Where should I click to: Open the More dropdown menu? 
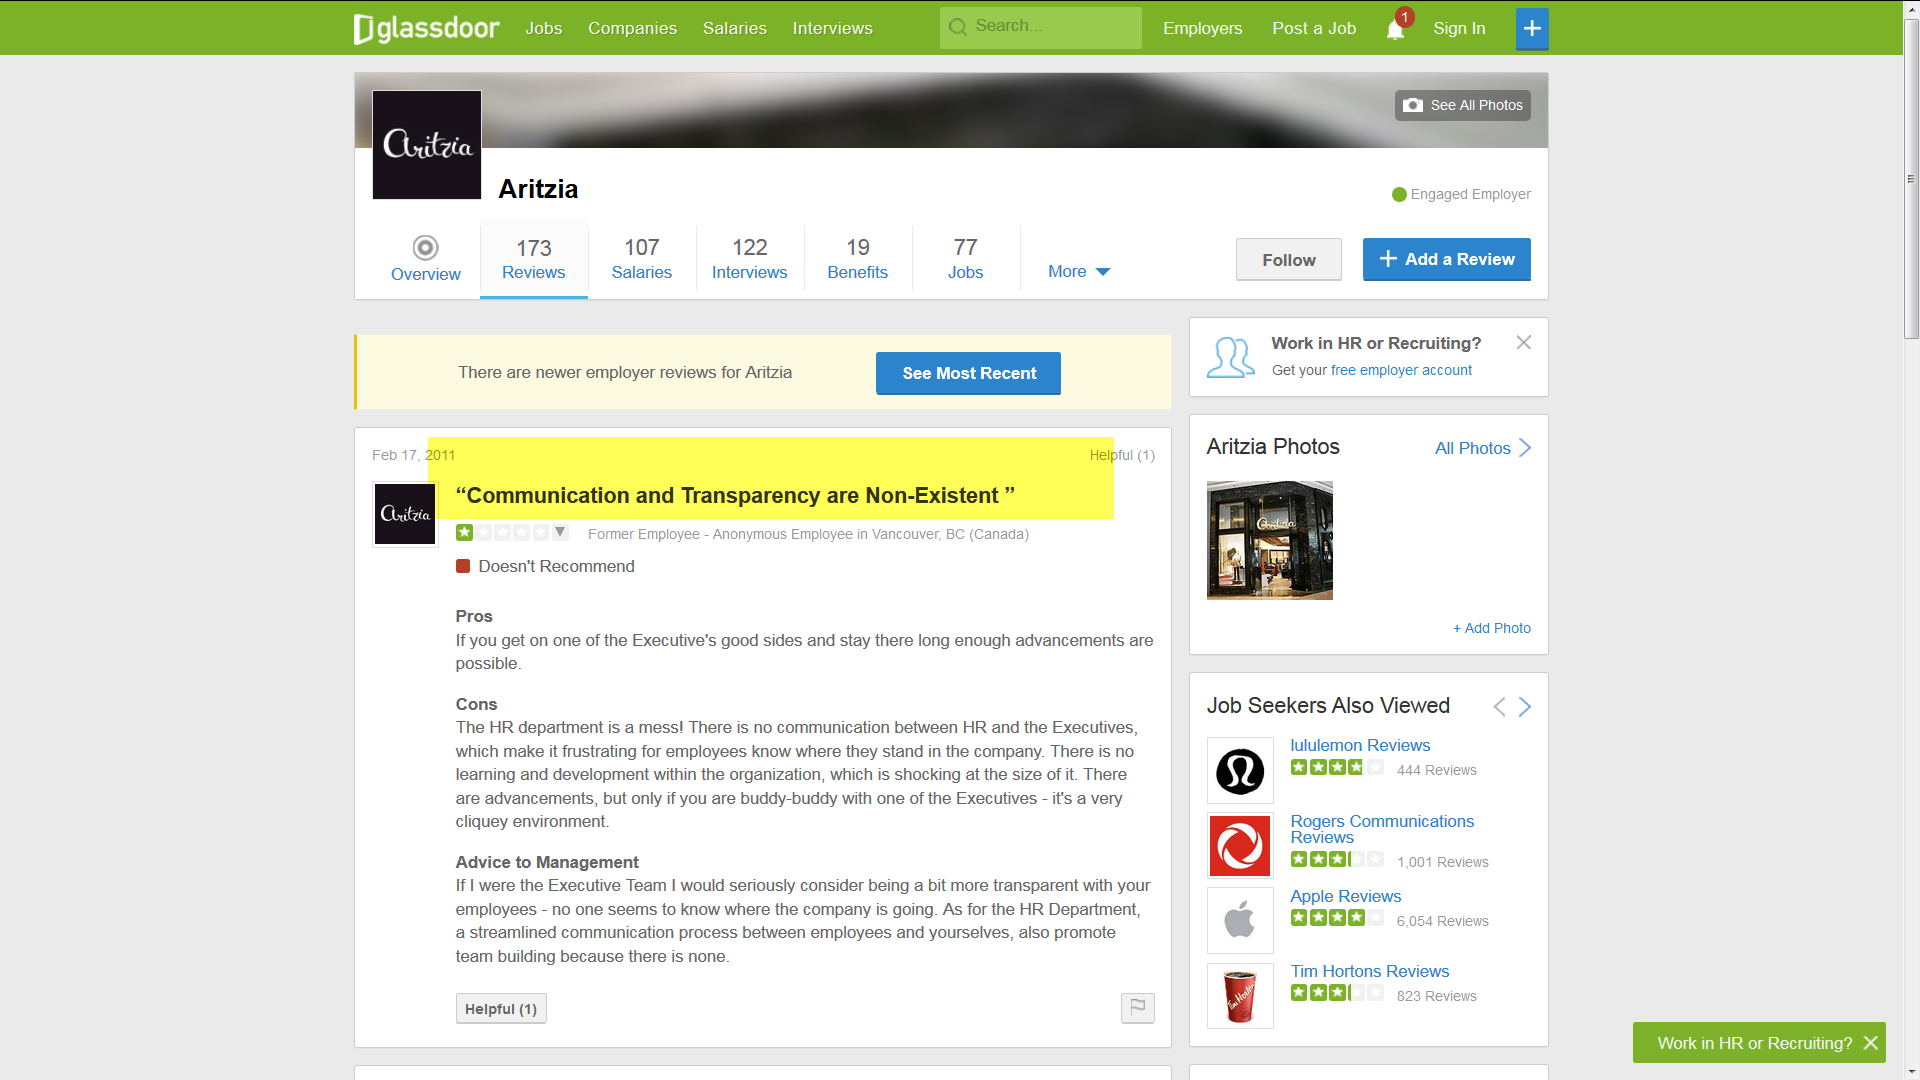(1078, 271)
